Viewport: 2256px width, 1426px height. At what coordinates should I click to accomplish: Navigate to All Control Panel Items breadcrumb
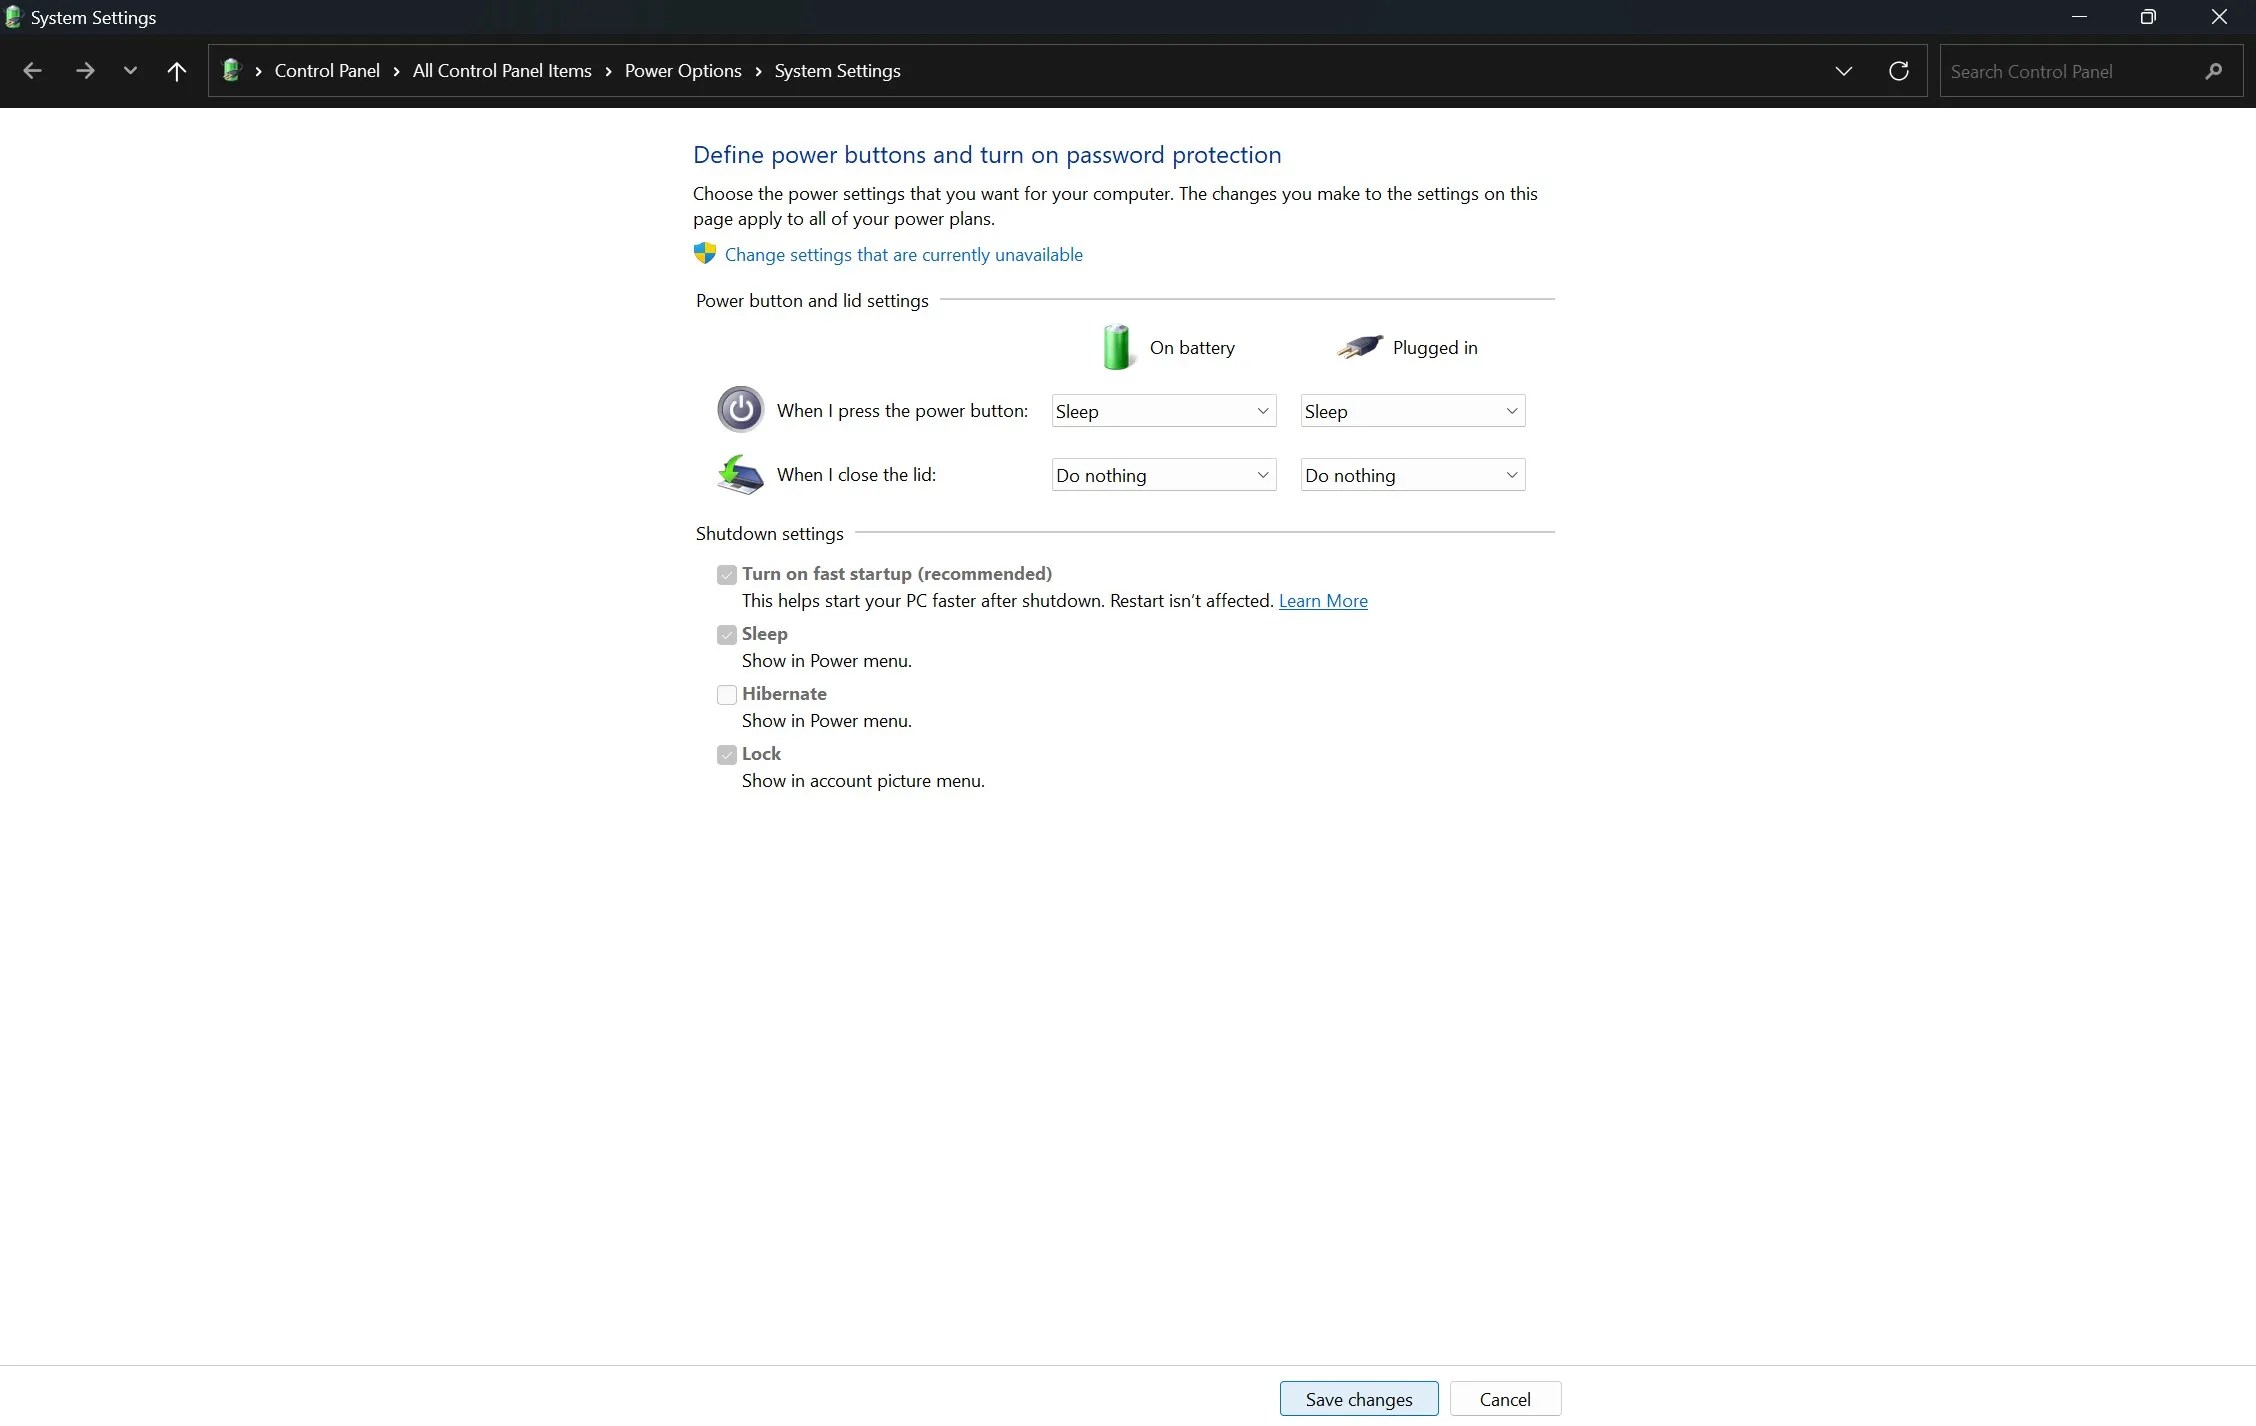coord(502,70)
